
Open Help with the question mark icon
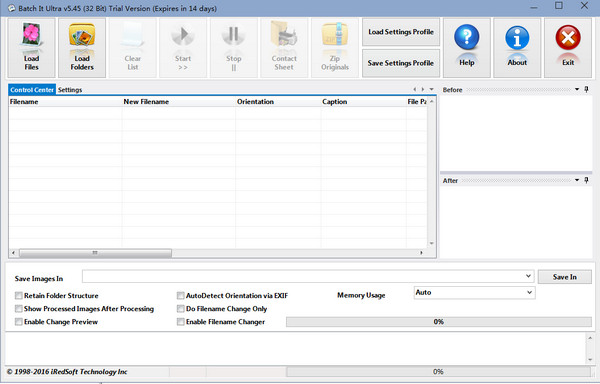(466, 47)
